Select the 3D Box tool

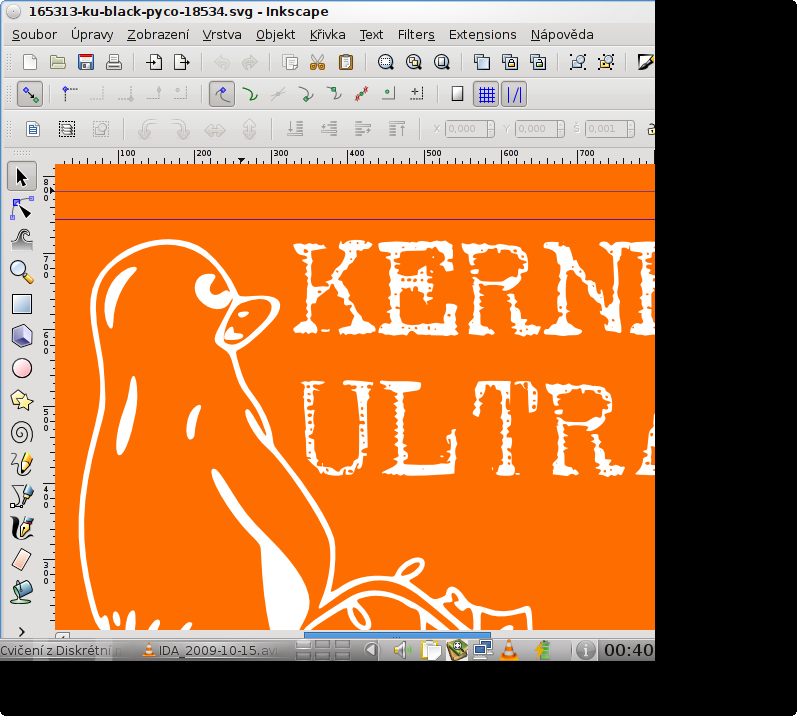[x=21, y=336]
